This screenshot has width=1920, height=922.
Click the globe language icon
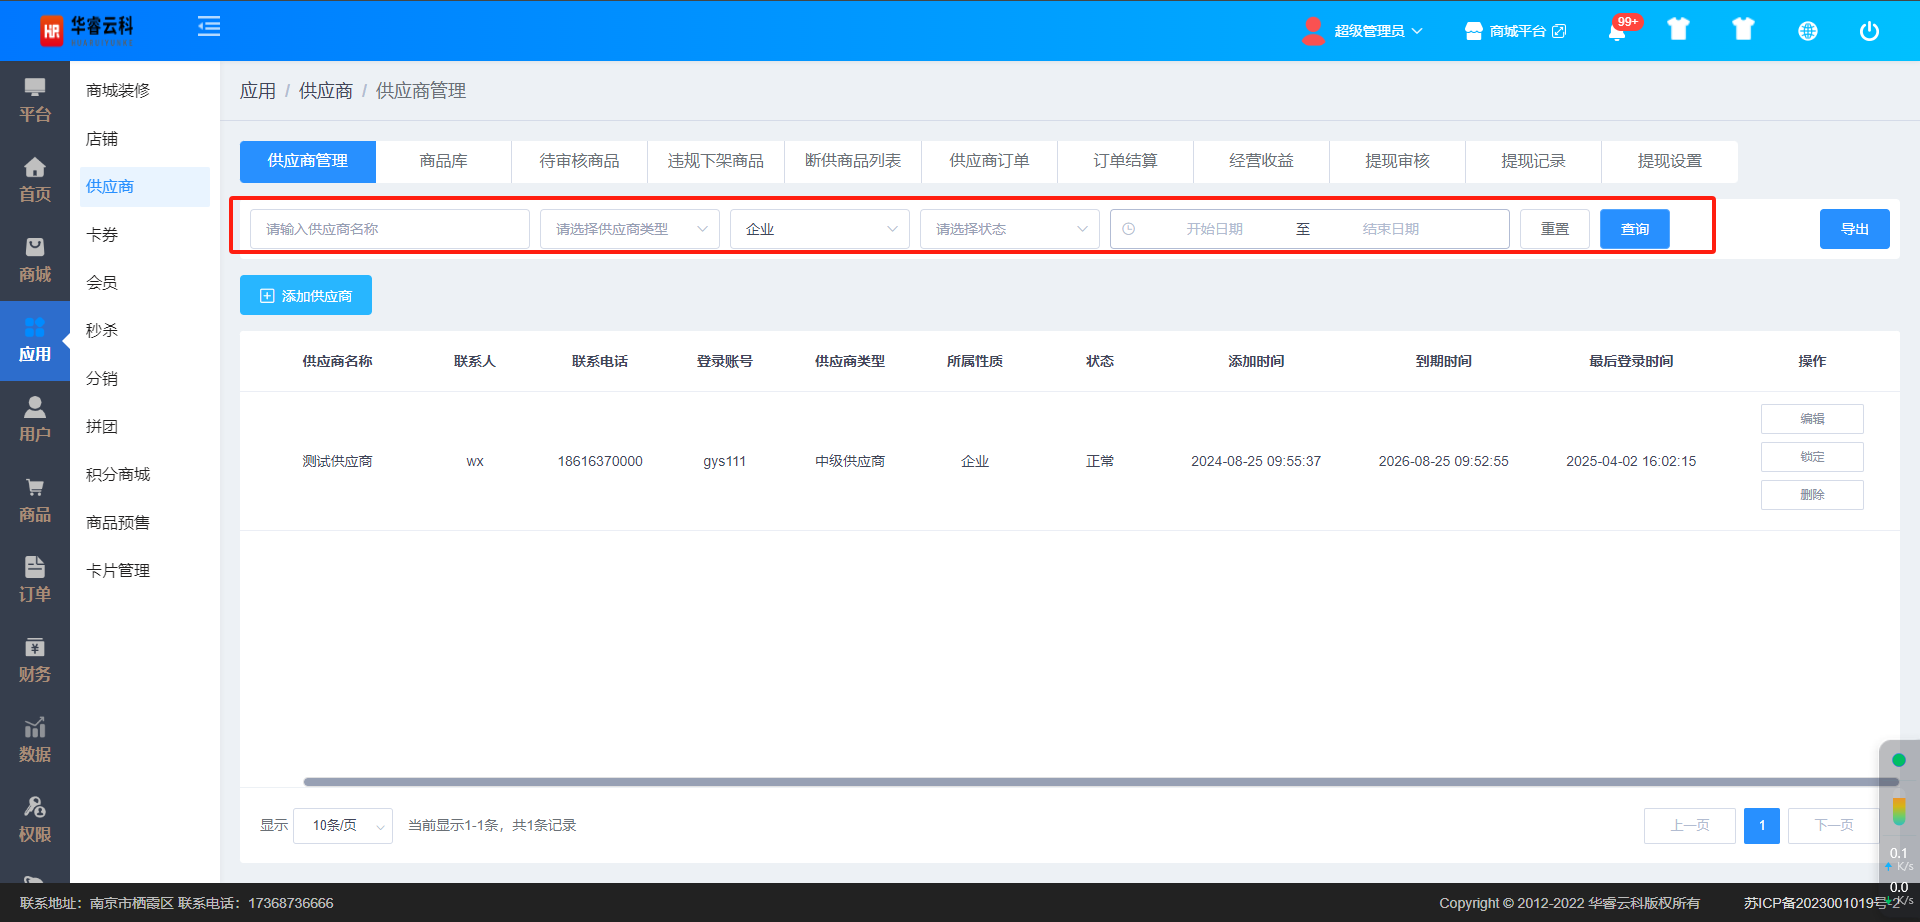click(1807, 31)
